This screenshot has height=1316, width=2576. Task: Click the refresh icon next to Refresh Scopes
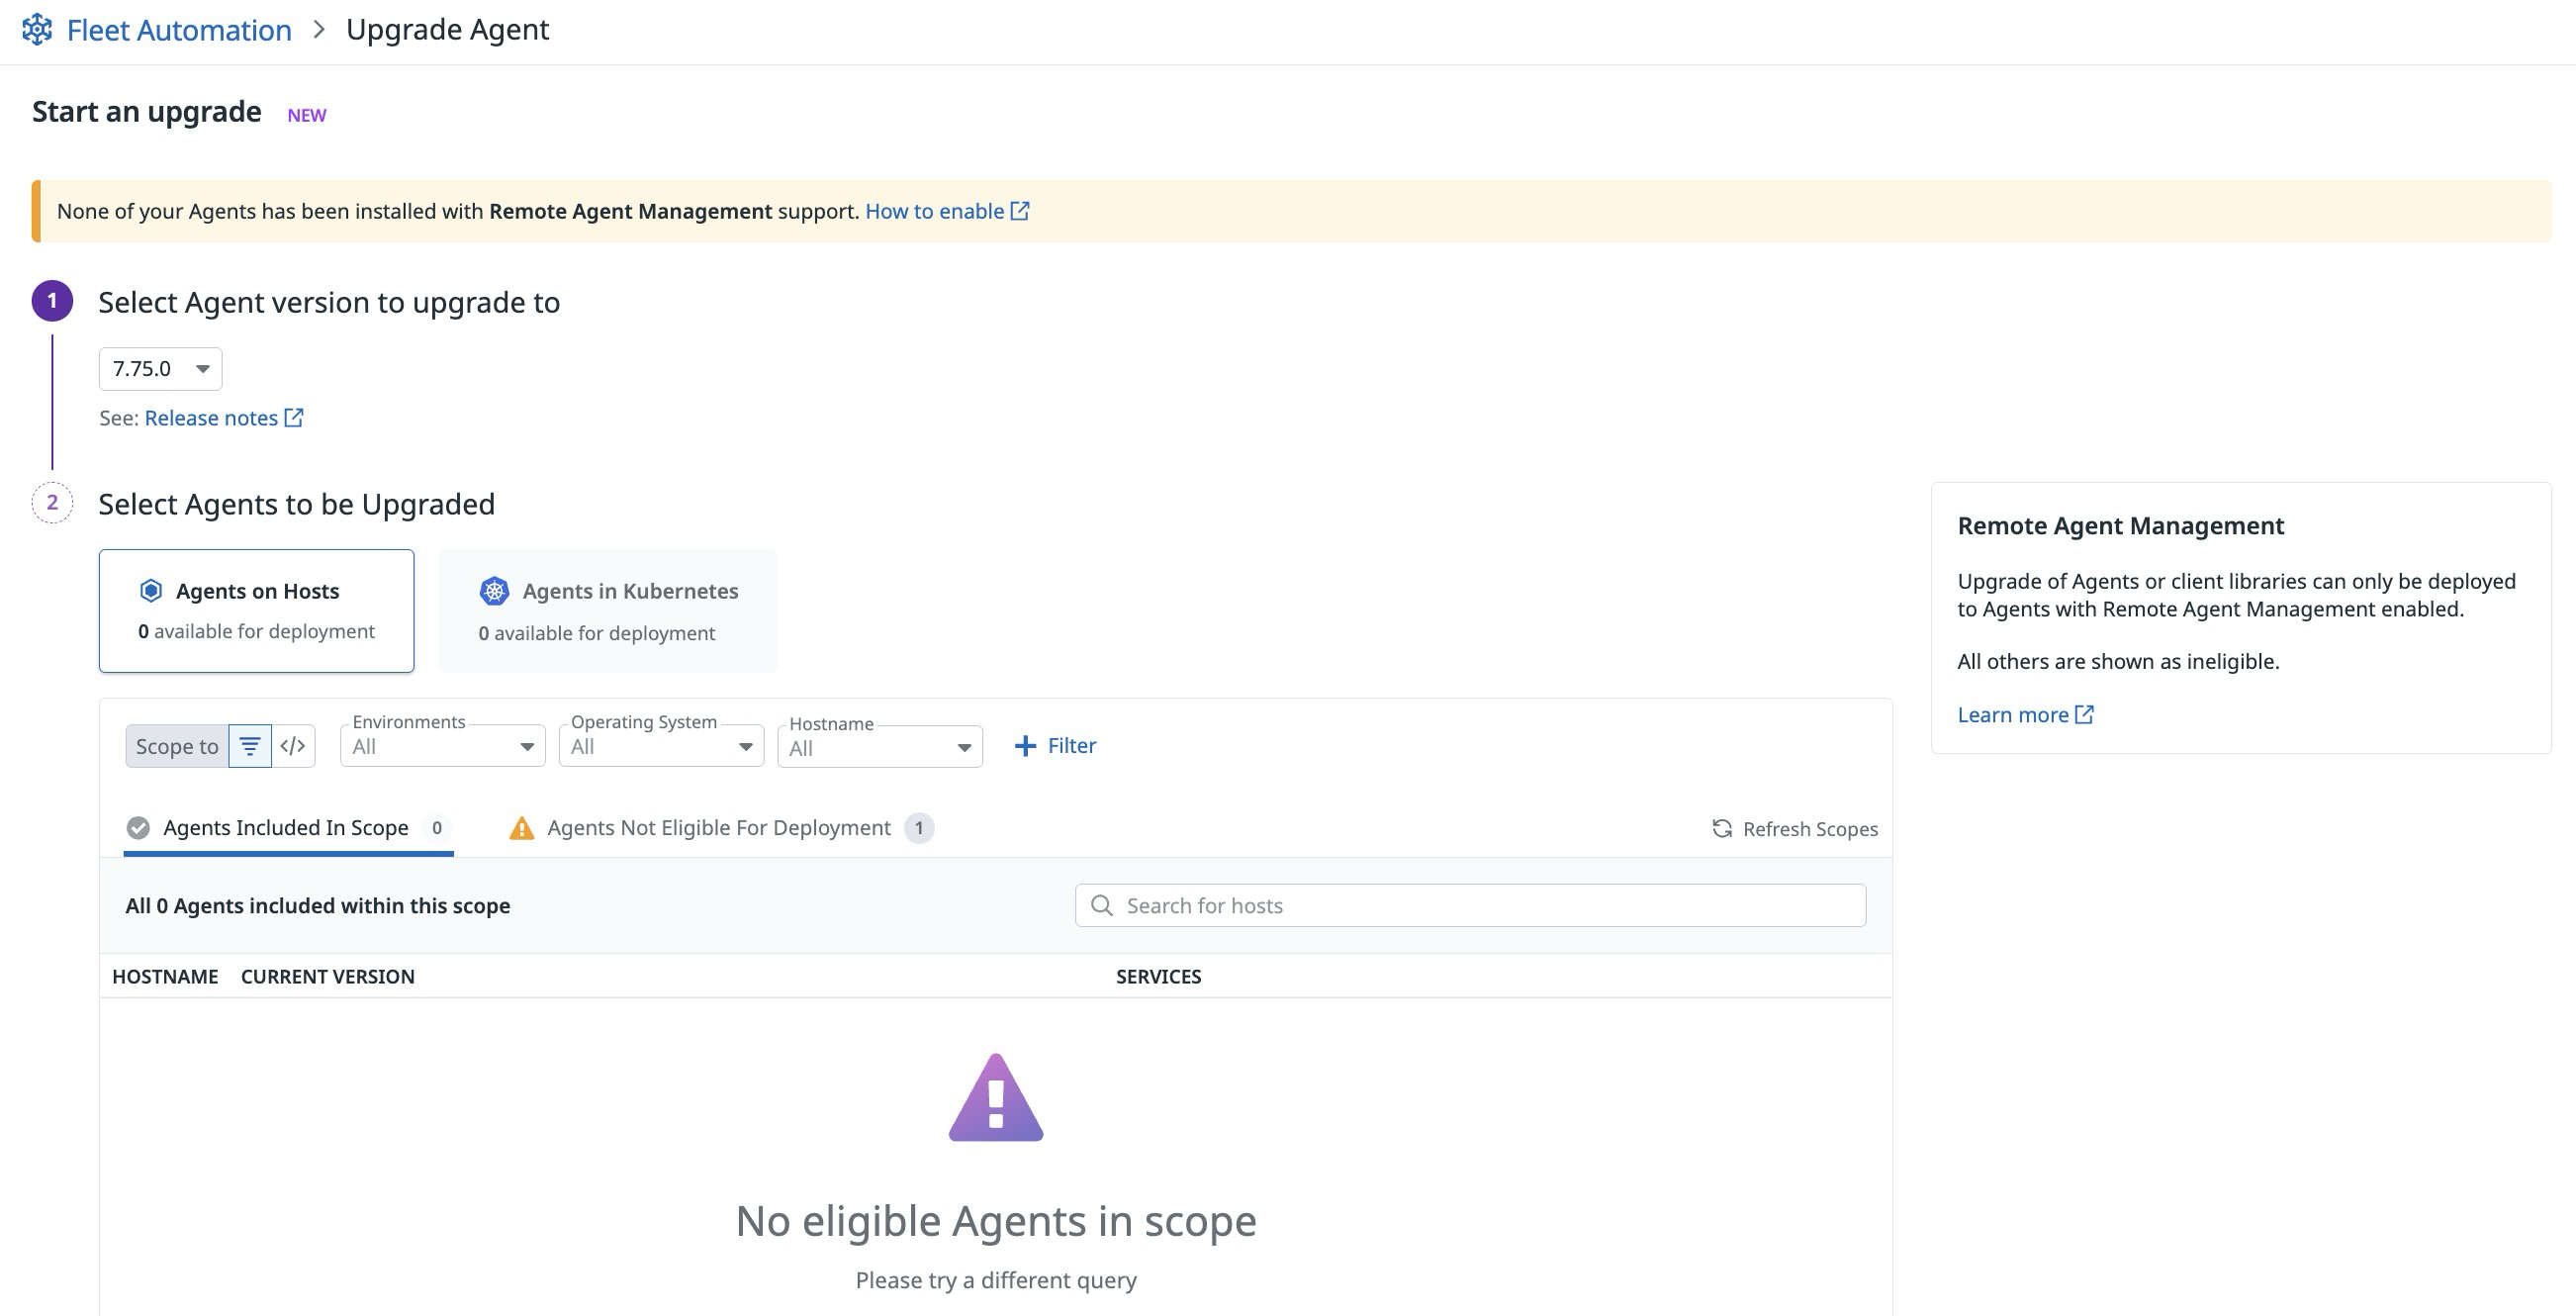pos(1721,828)
